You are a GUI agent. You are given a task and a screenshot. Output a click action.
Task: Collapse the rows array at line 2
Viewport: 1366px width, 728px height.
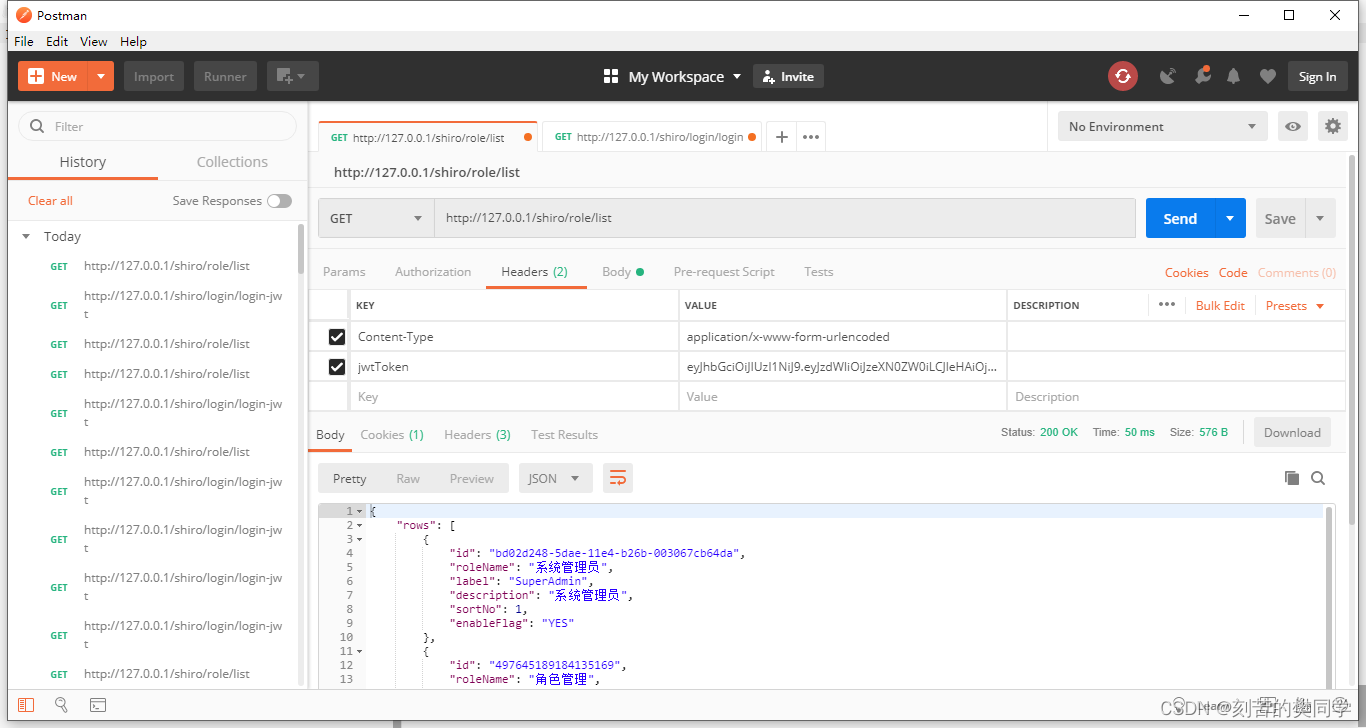pos(360,525)
